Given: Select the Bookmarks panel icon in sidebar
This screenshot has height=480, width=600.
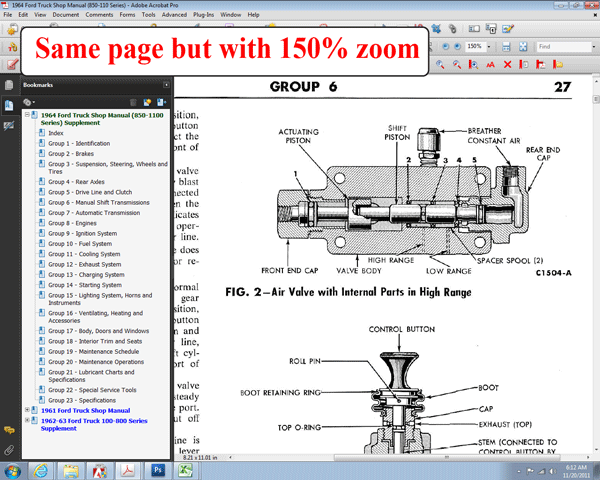Looking at the screenshot, I should click(x=9, y=105).
